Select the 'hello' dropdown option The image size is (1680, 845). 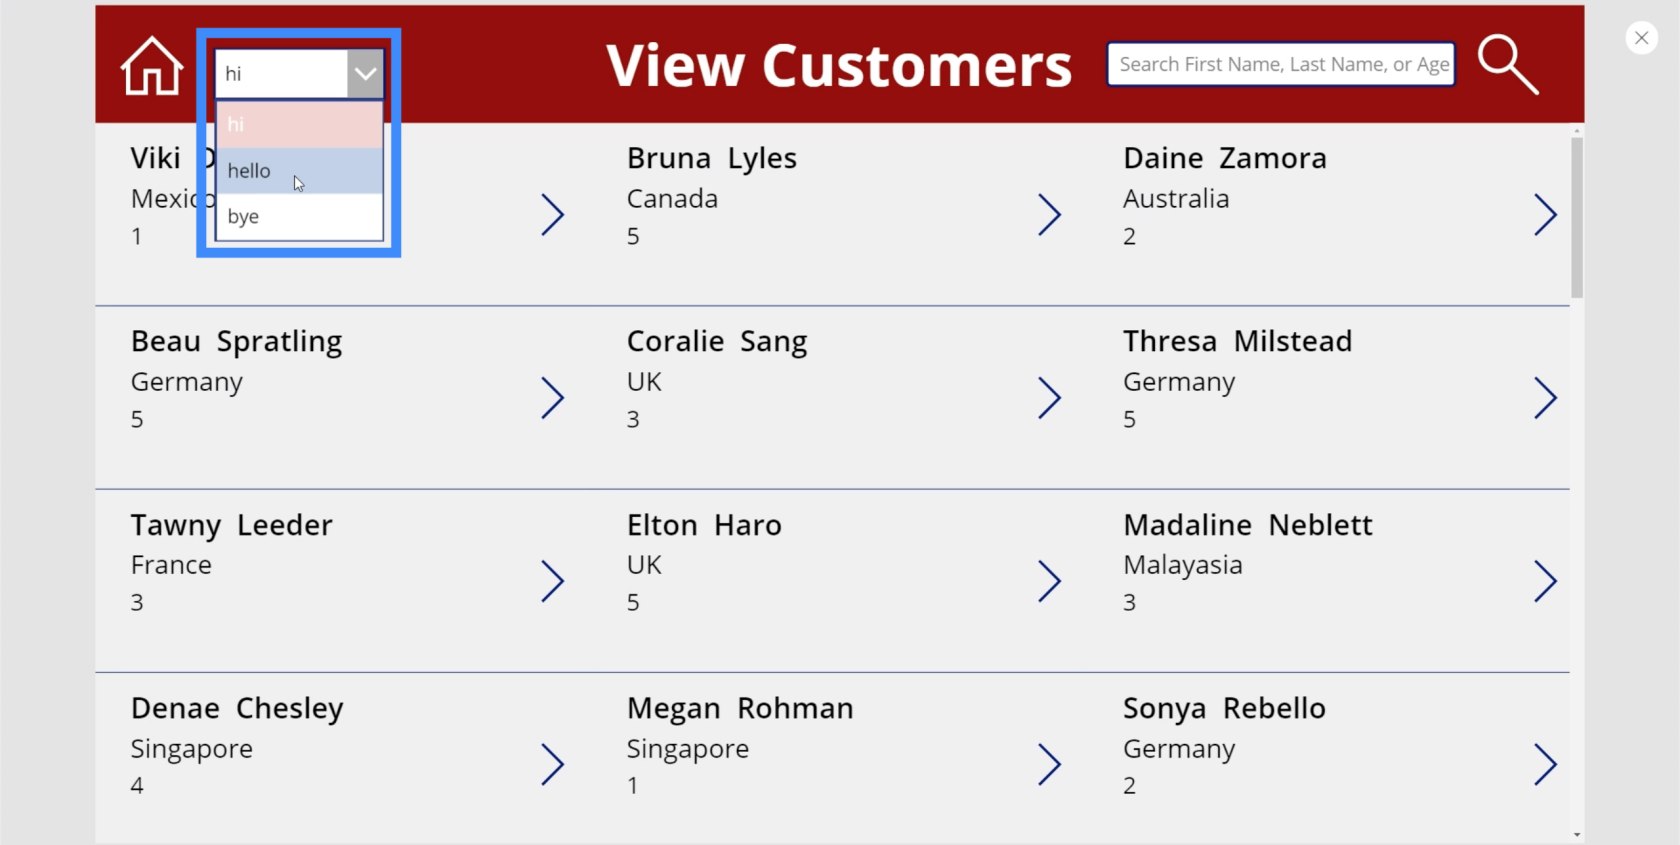pyautogui.click(x=299, y=171)
